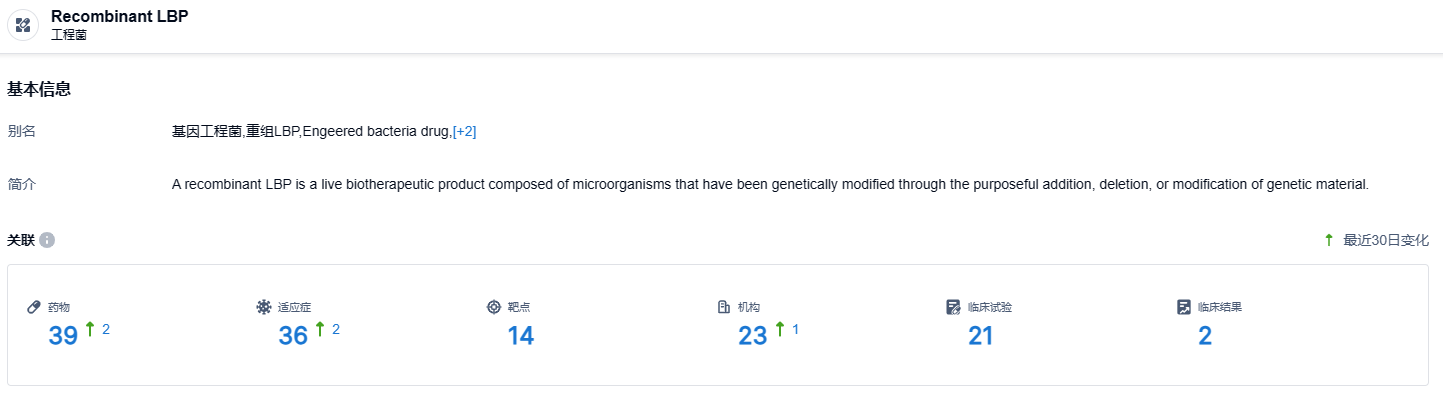Open the info tooltip icon next to 关联

point(47,240)
